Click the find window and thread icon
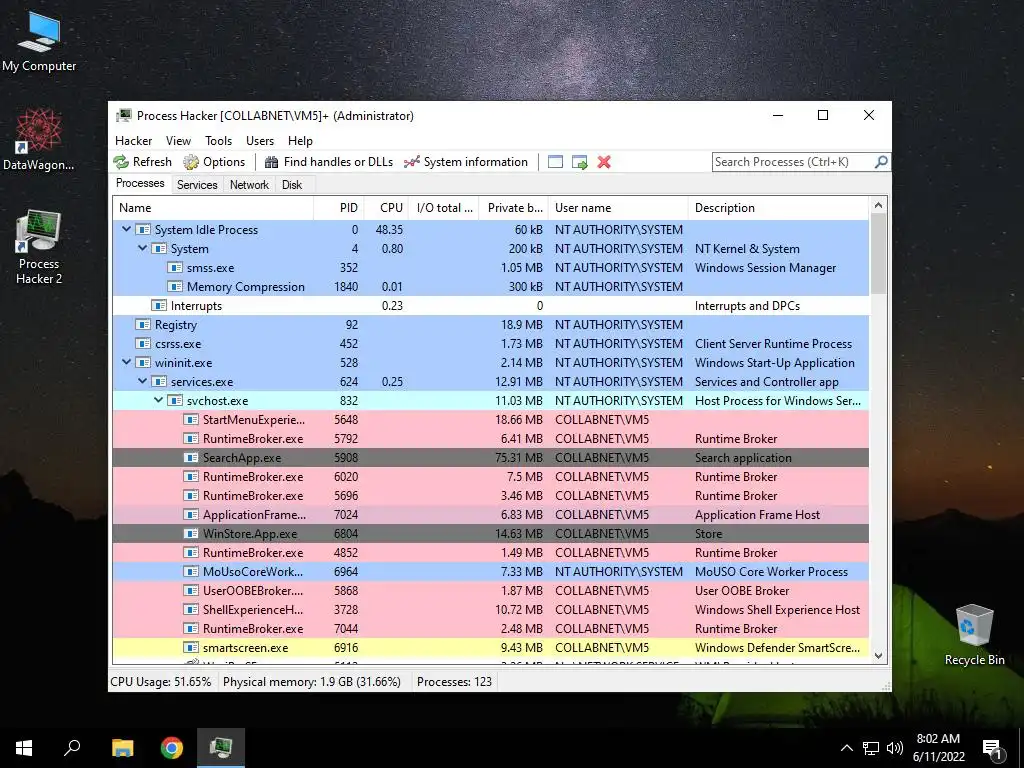The height and width of the screenshot is (768, 1024). click(579, 162)
